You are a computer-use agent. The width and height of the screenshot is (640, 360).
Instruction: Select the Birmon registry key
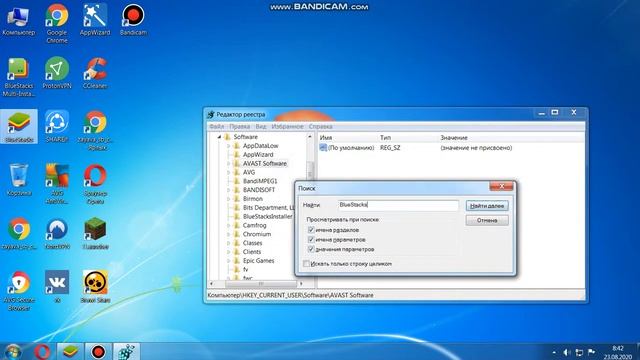point(253,199)
